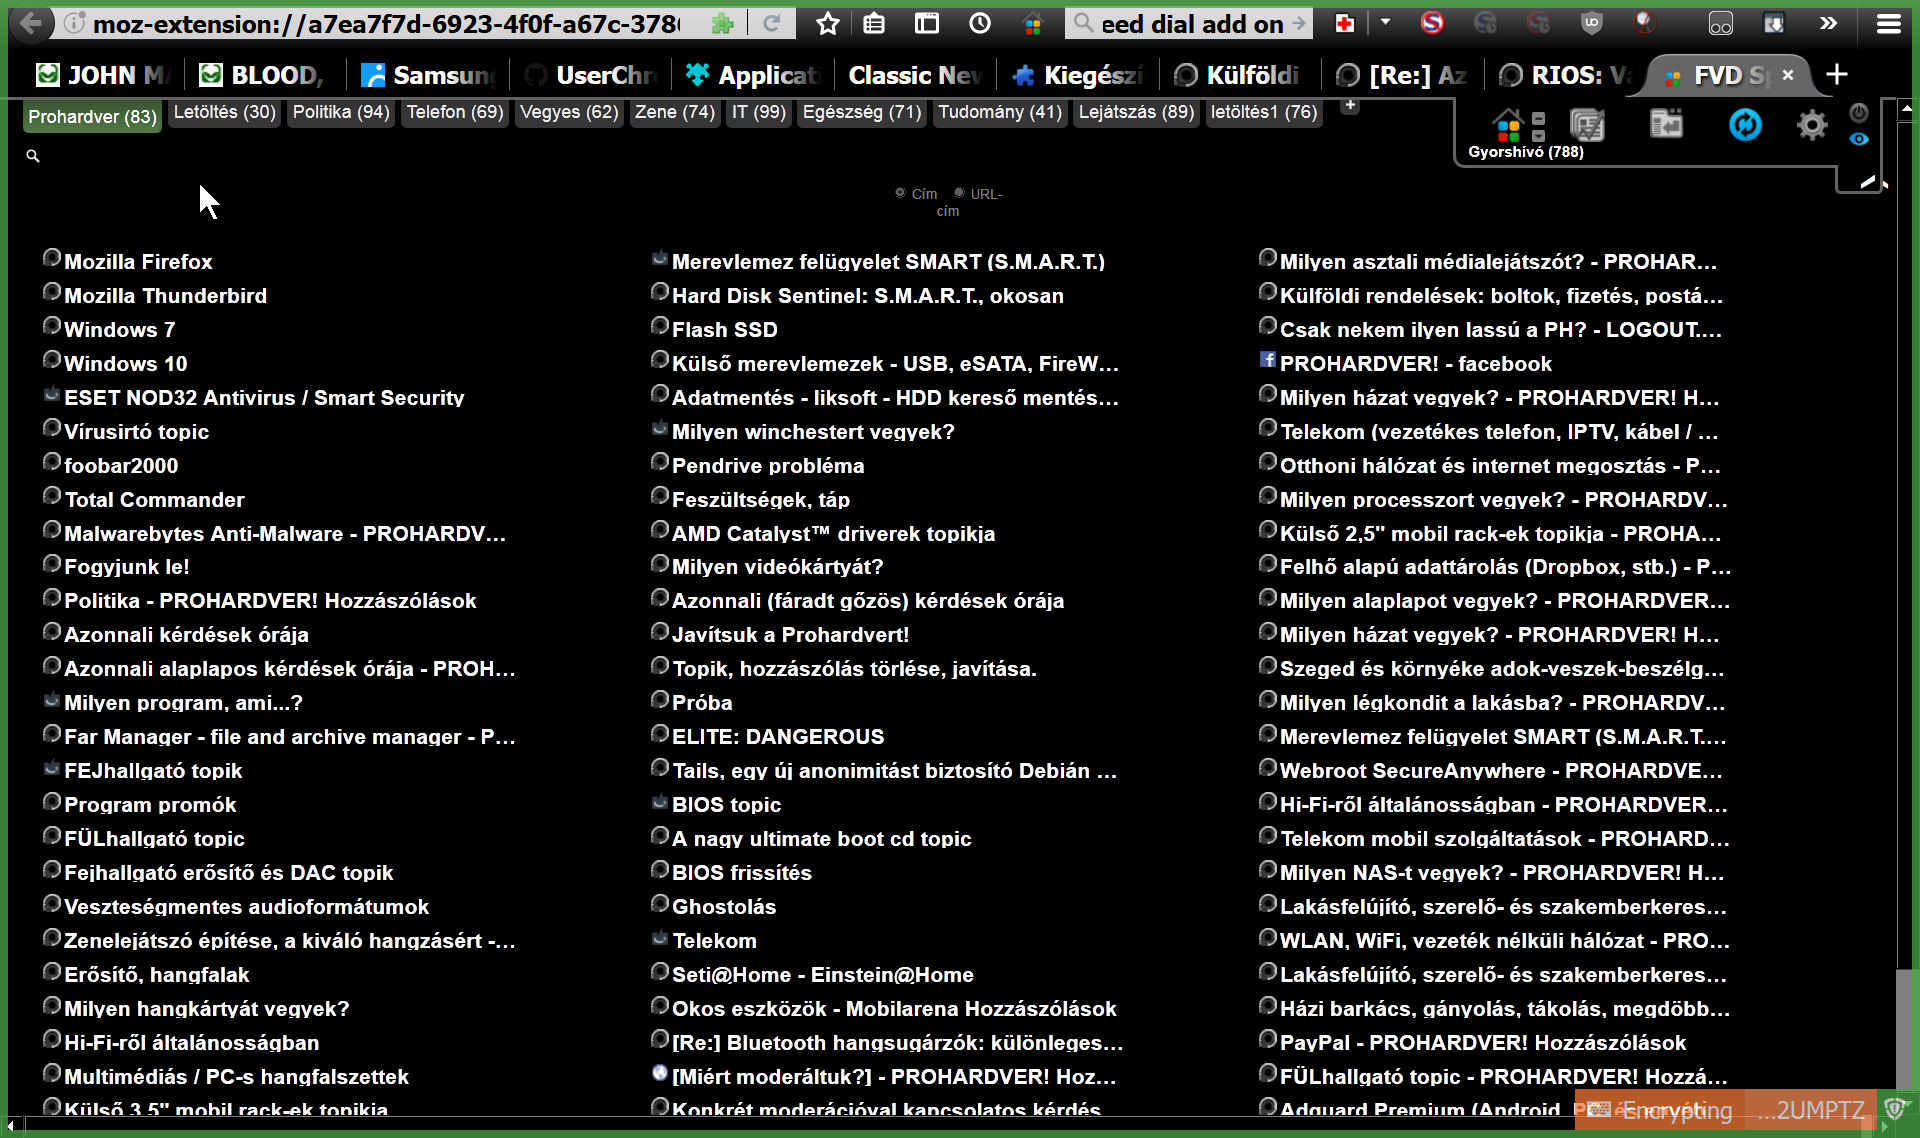Click the browser back arrow button

(31, 23)
